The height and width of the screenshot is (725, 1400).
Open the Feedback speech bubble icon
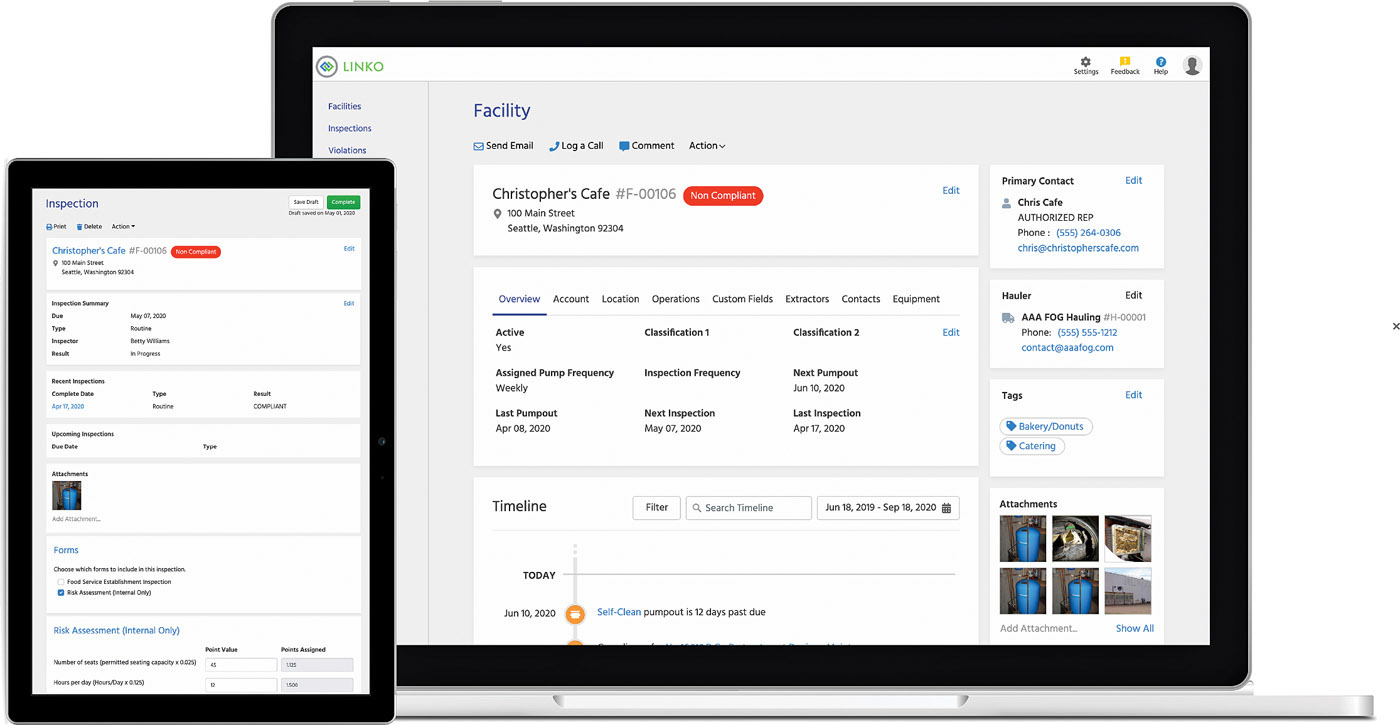click(1125, 62)
